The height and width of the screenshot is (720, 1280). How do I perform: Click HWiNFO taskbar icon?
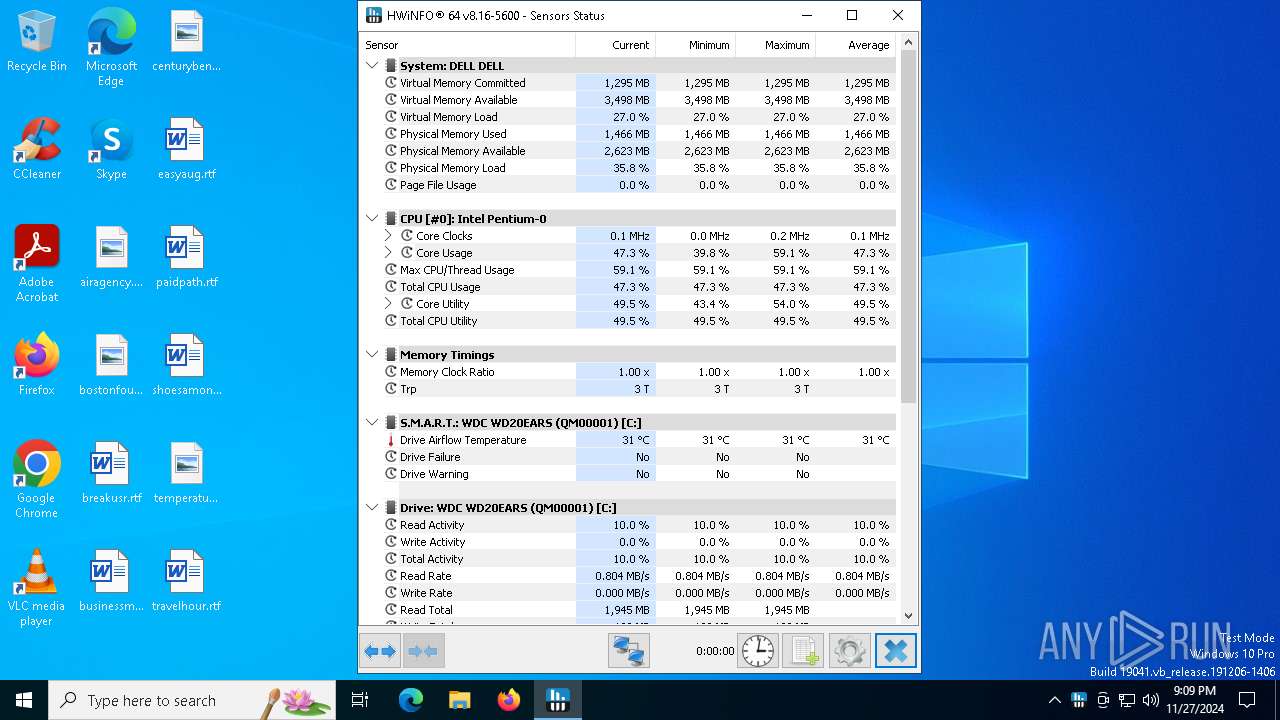[x=558, y=700]
